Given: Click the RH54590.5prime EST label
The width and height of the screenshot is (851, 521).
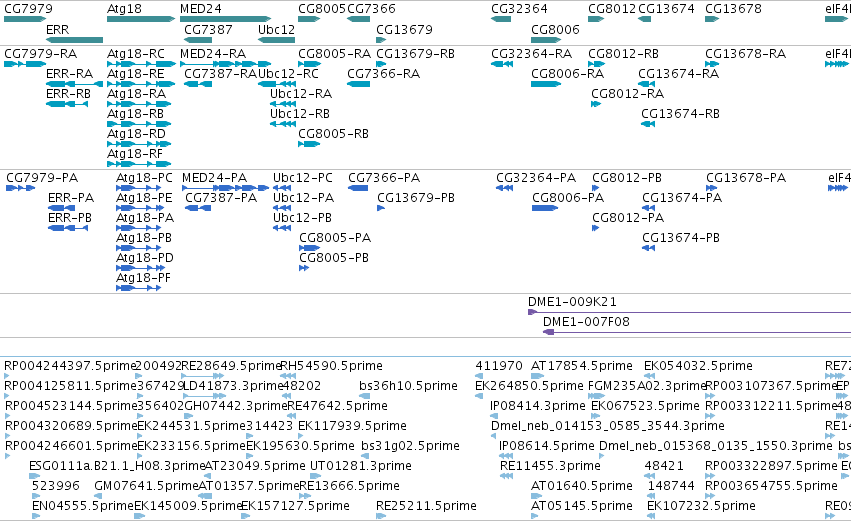Looking at the screenshot, I should [x=332, y=366].
